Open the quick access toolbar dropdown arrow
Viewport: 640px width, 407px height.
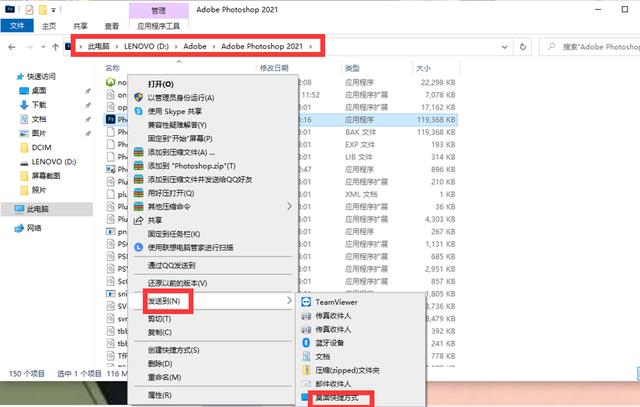[x=53, y=10]
